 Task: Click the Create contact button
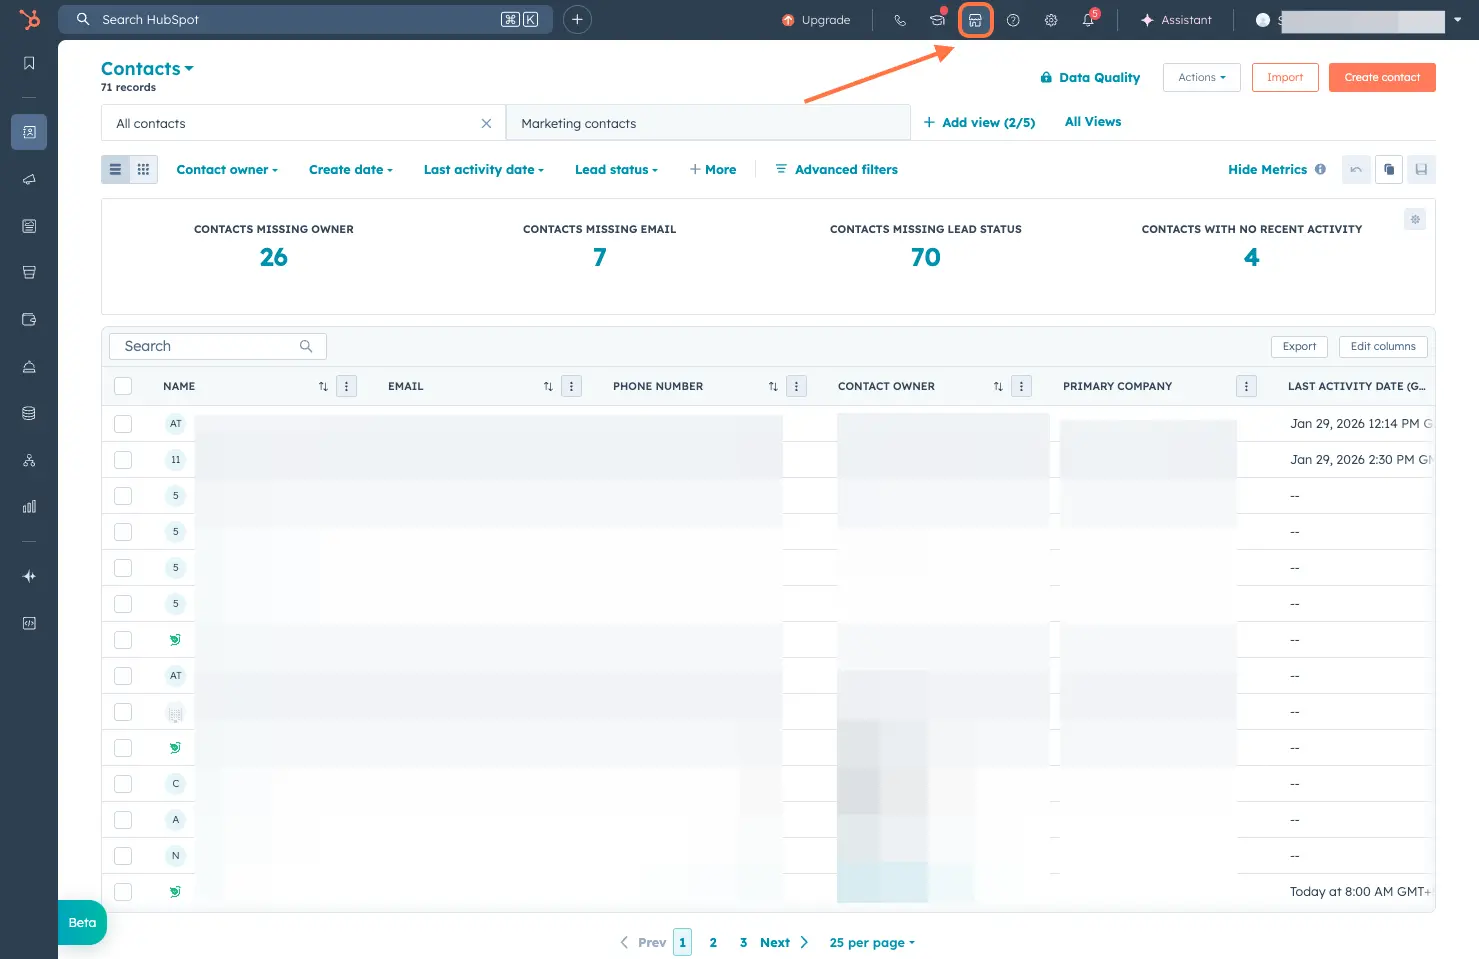coord(1381,78)
